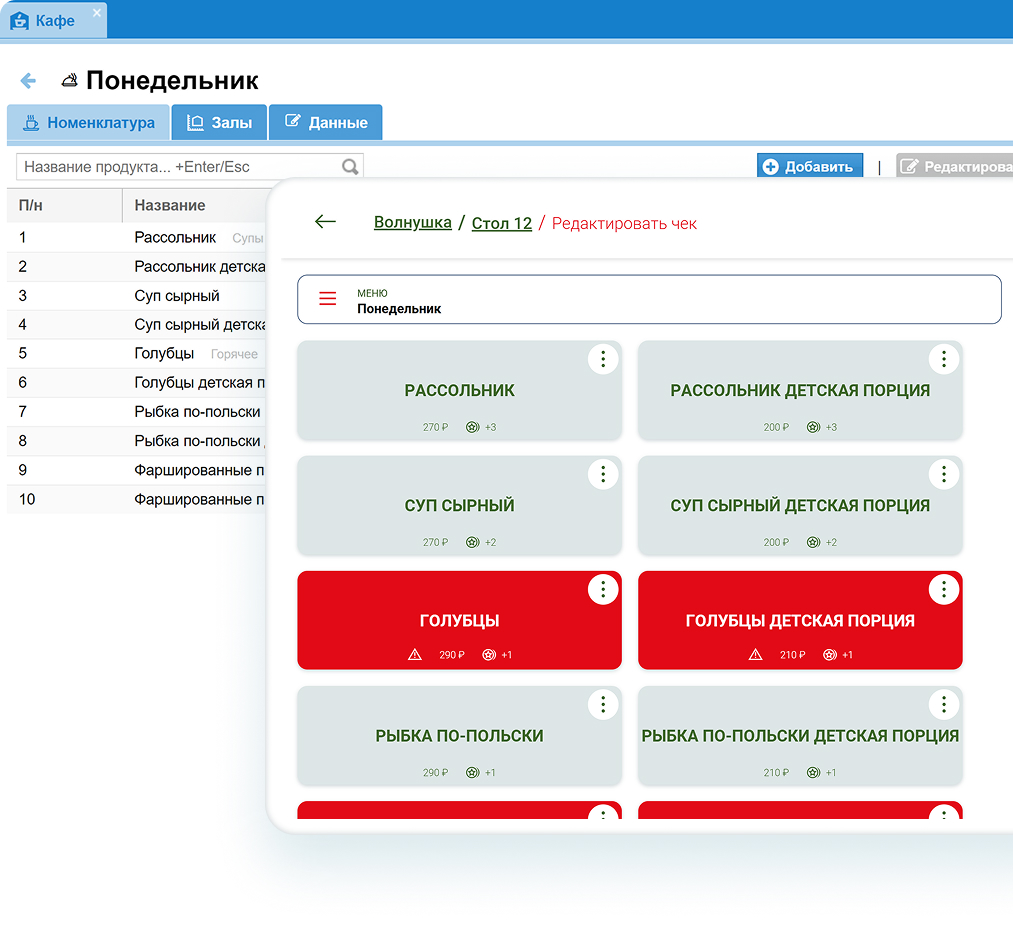Open the Волнушка breadcrumb link
This screenshot has height=925, width=1013.
(x=413, y=223)
